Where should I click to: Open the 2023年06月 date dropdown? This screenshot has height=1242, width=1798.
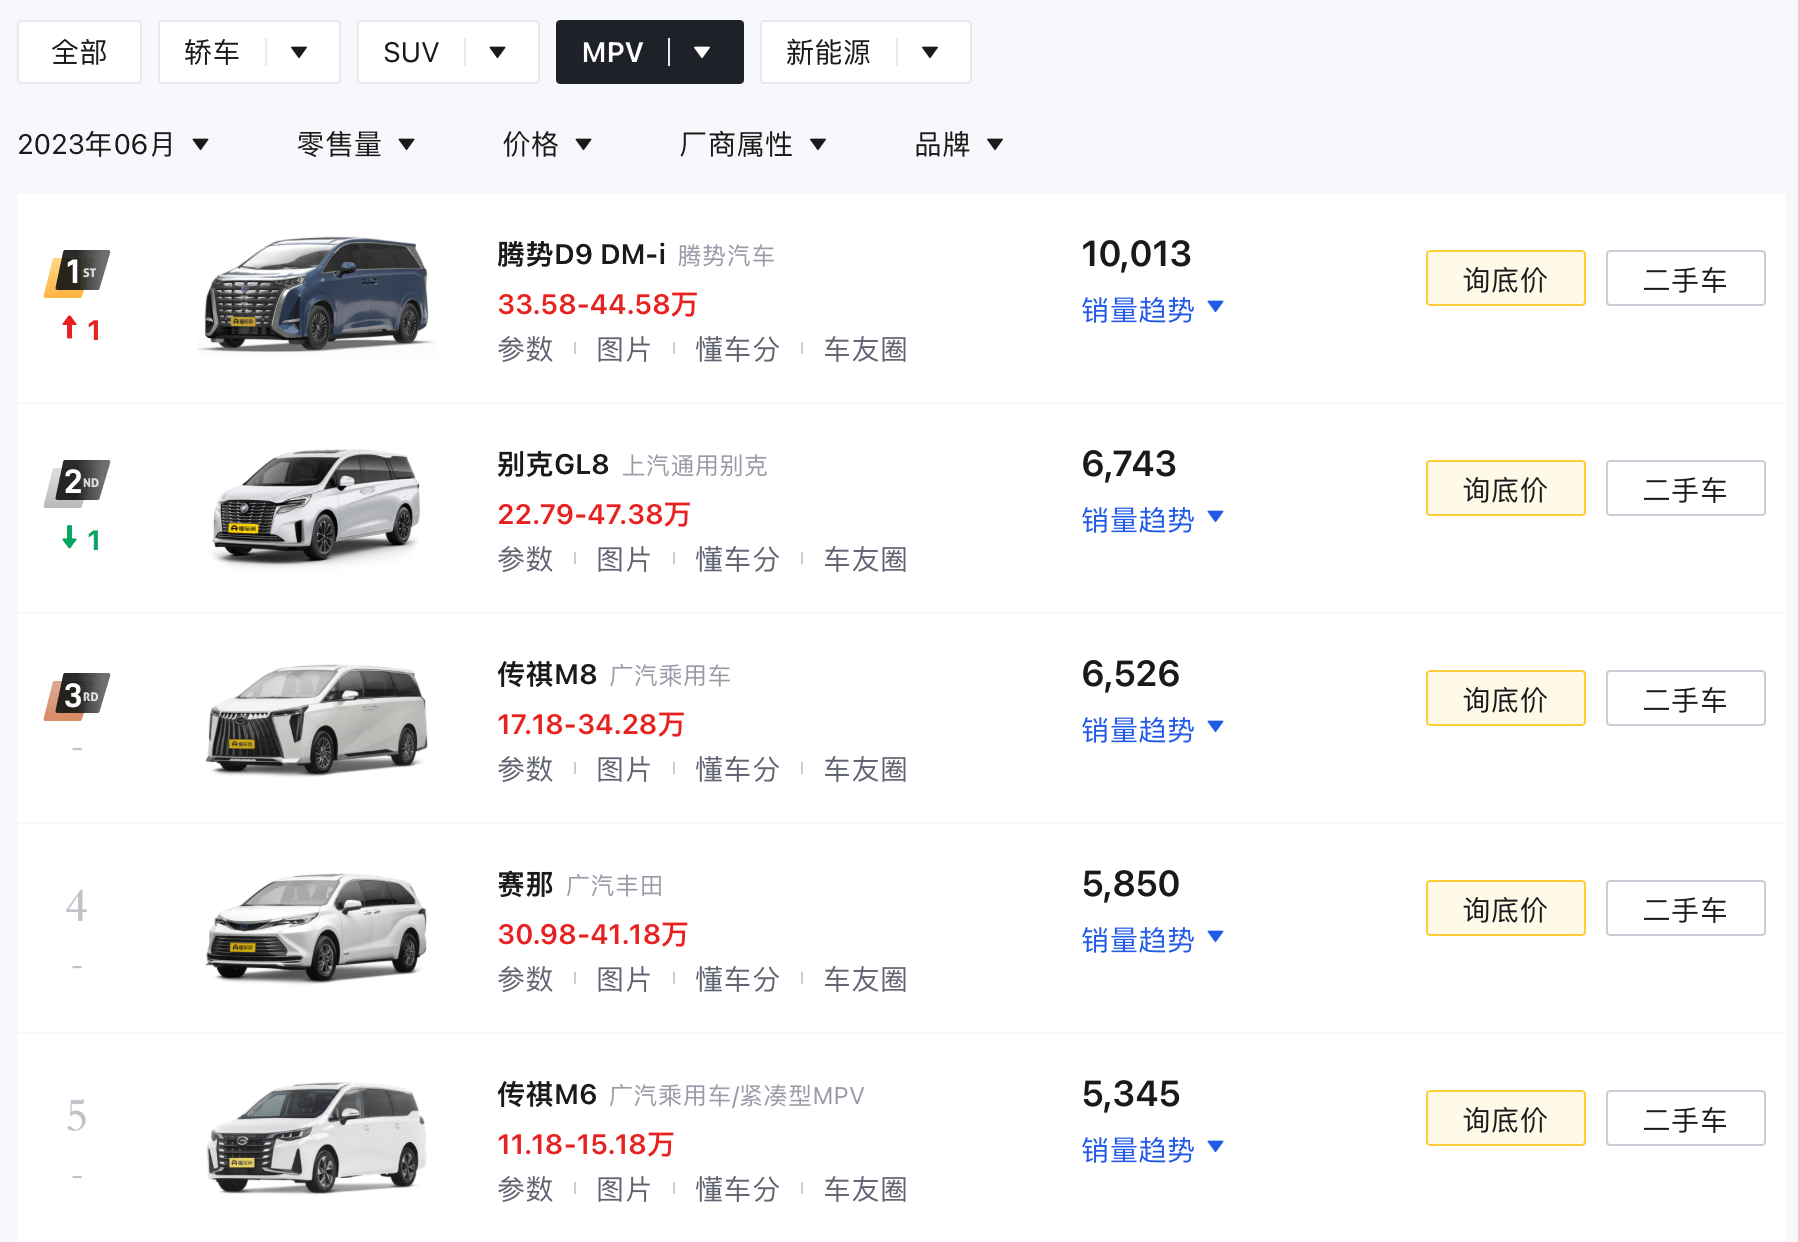click(113, 145)
